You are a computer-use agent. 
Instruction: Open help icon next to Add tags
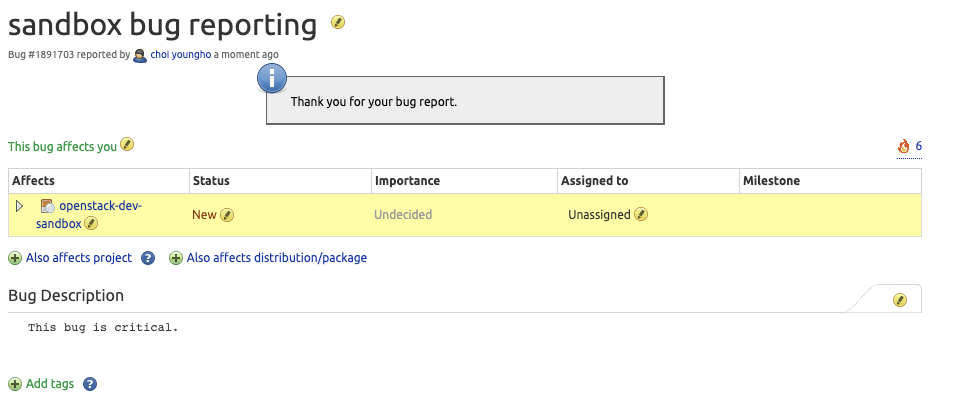pyautogui.click(x=90, y=384)
